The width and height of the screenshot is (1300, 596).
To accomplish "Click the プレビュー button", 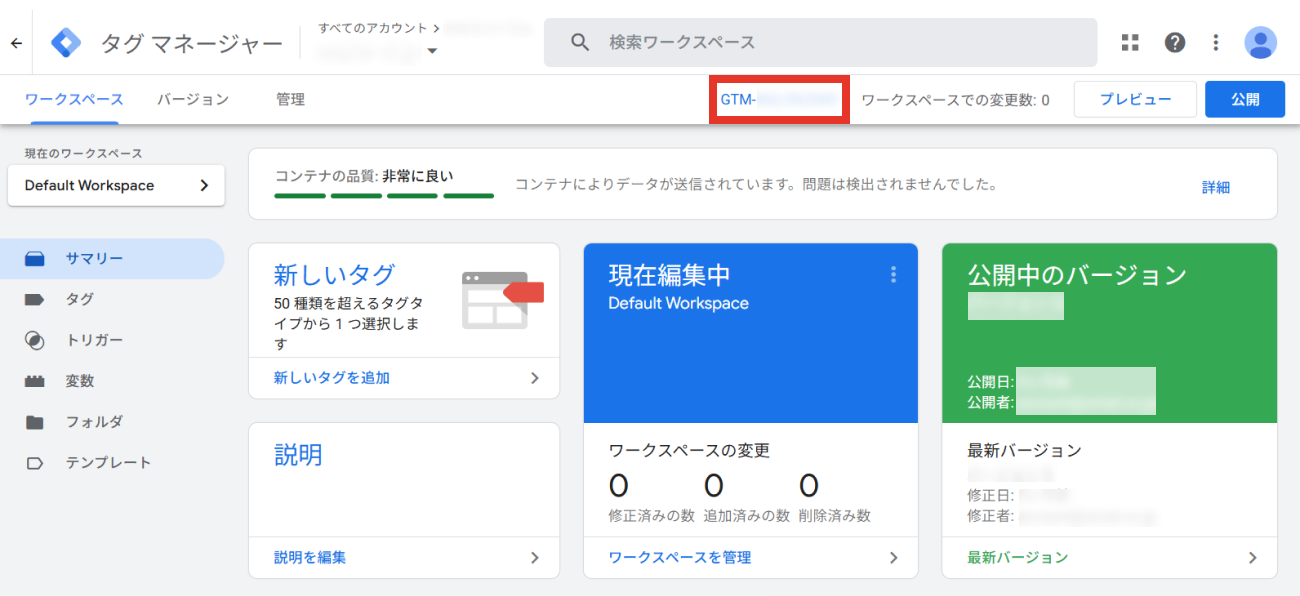I will [x=1135, y=100].
